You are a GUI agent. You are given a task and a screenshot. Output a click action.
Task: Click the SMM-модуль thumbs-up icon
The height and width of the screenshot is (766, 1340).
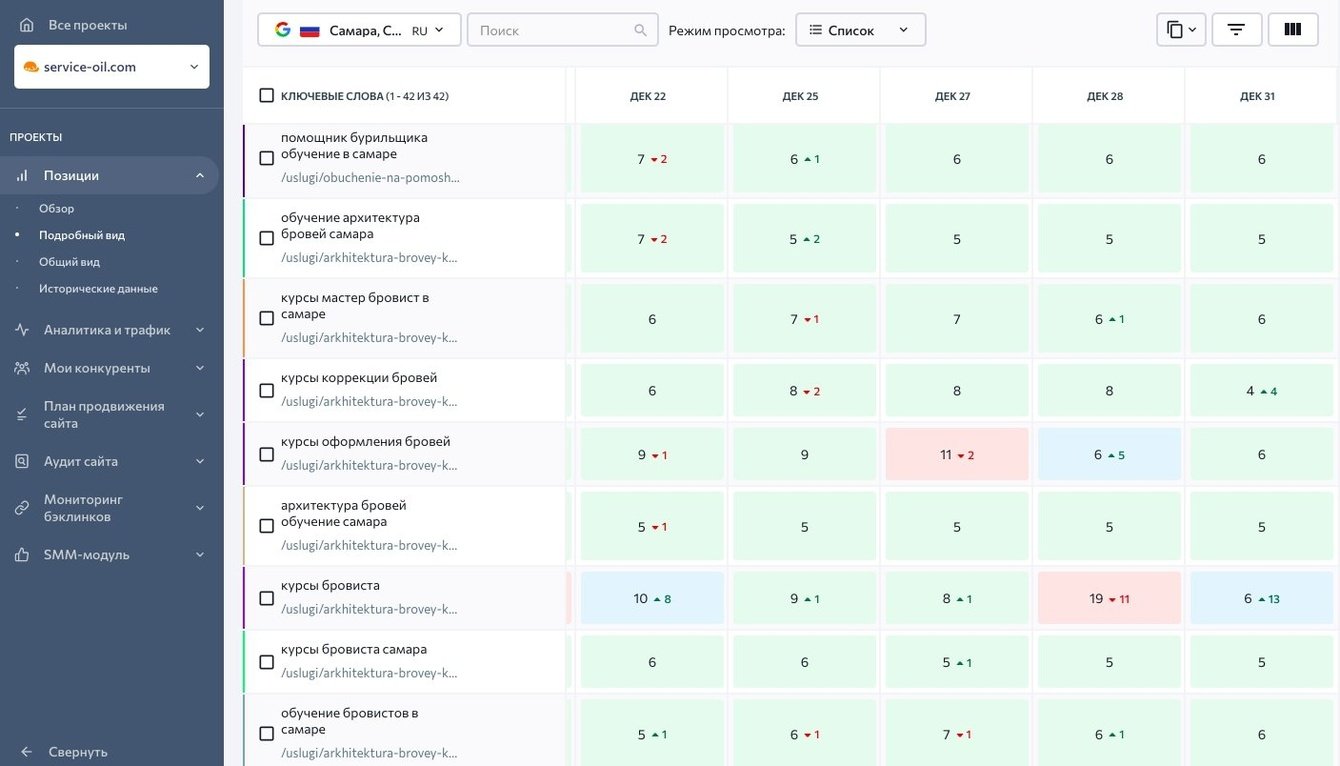pyautogui.click(x=22, y=554)
